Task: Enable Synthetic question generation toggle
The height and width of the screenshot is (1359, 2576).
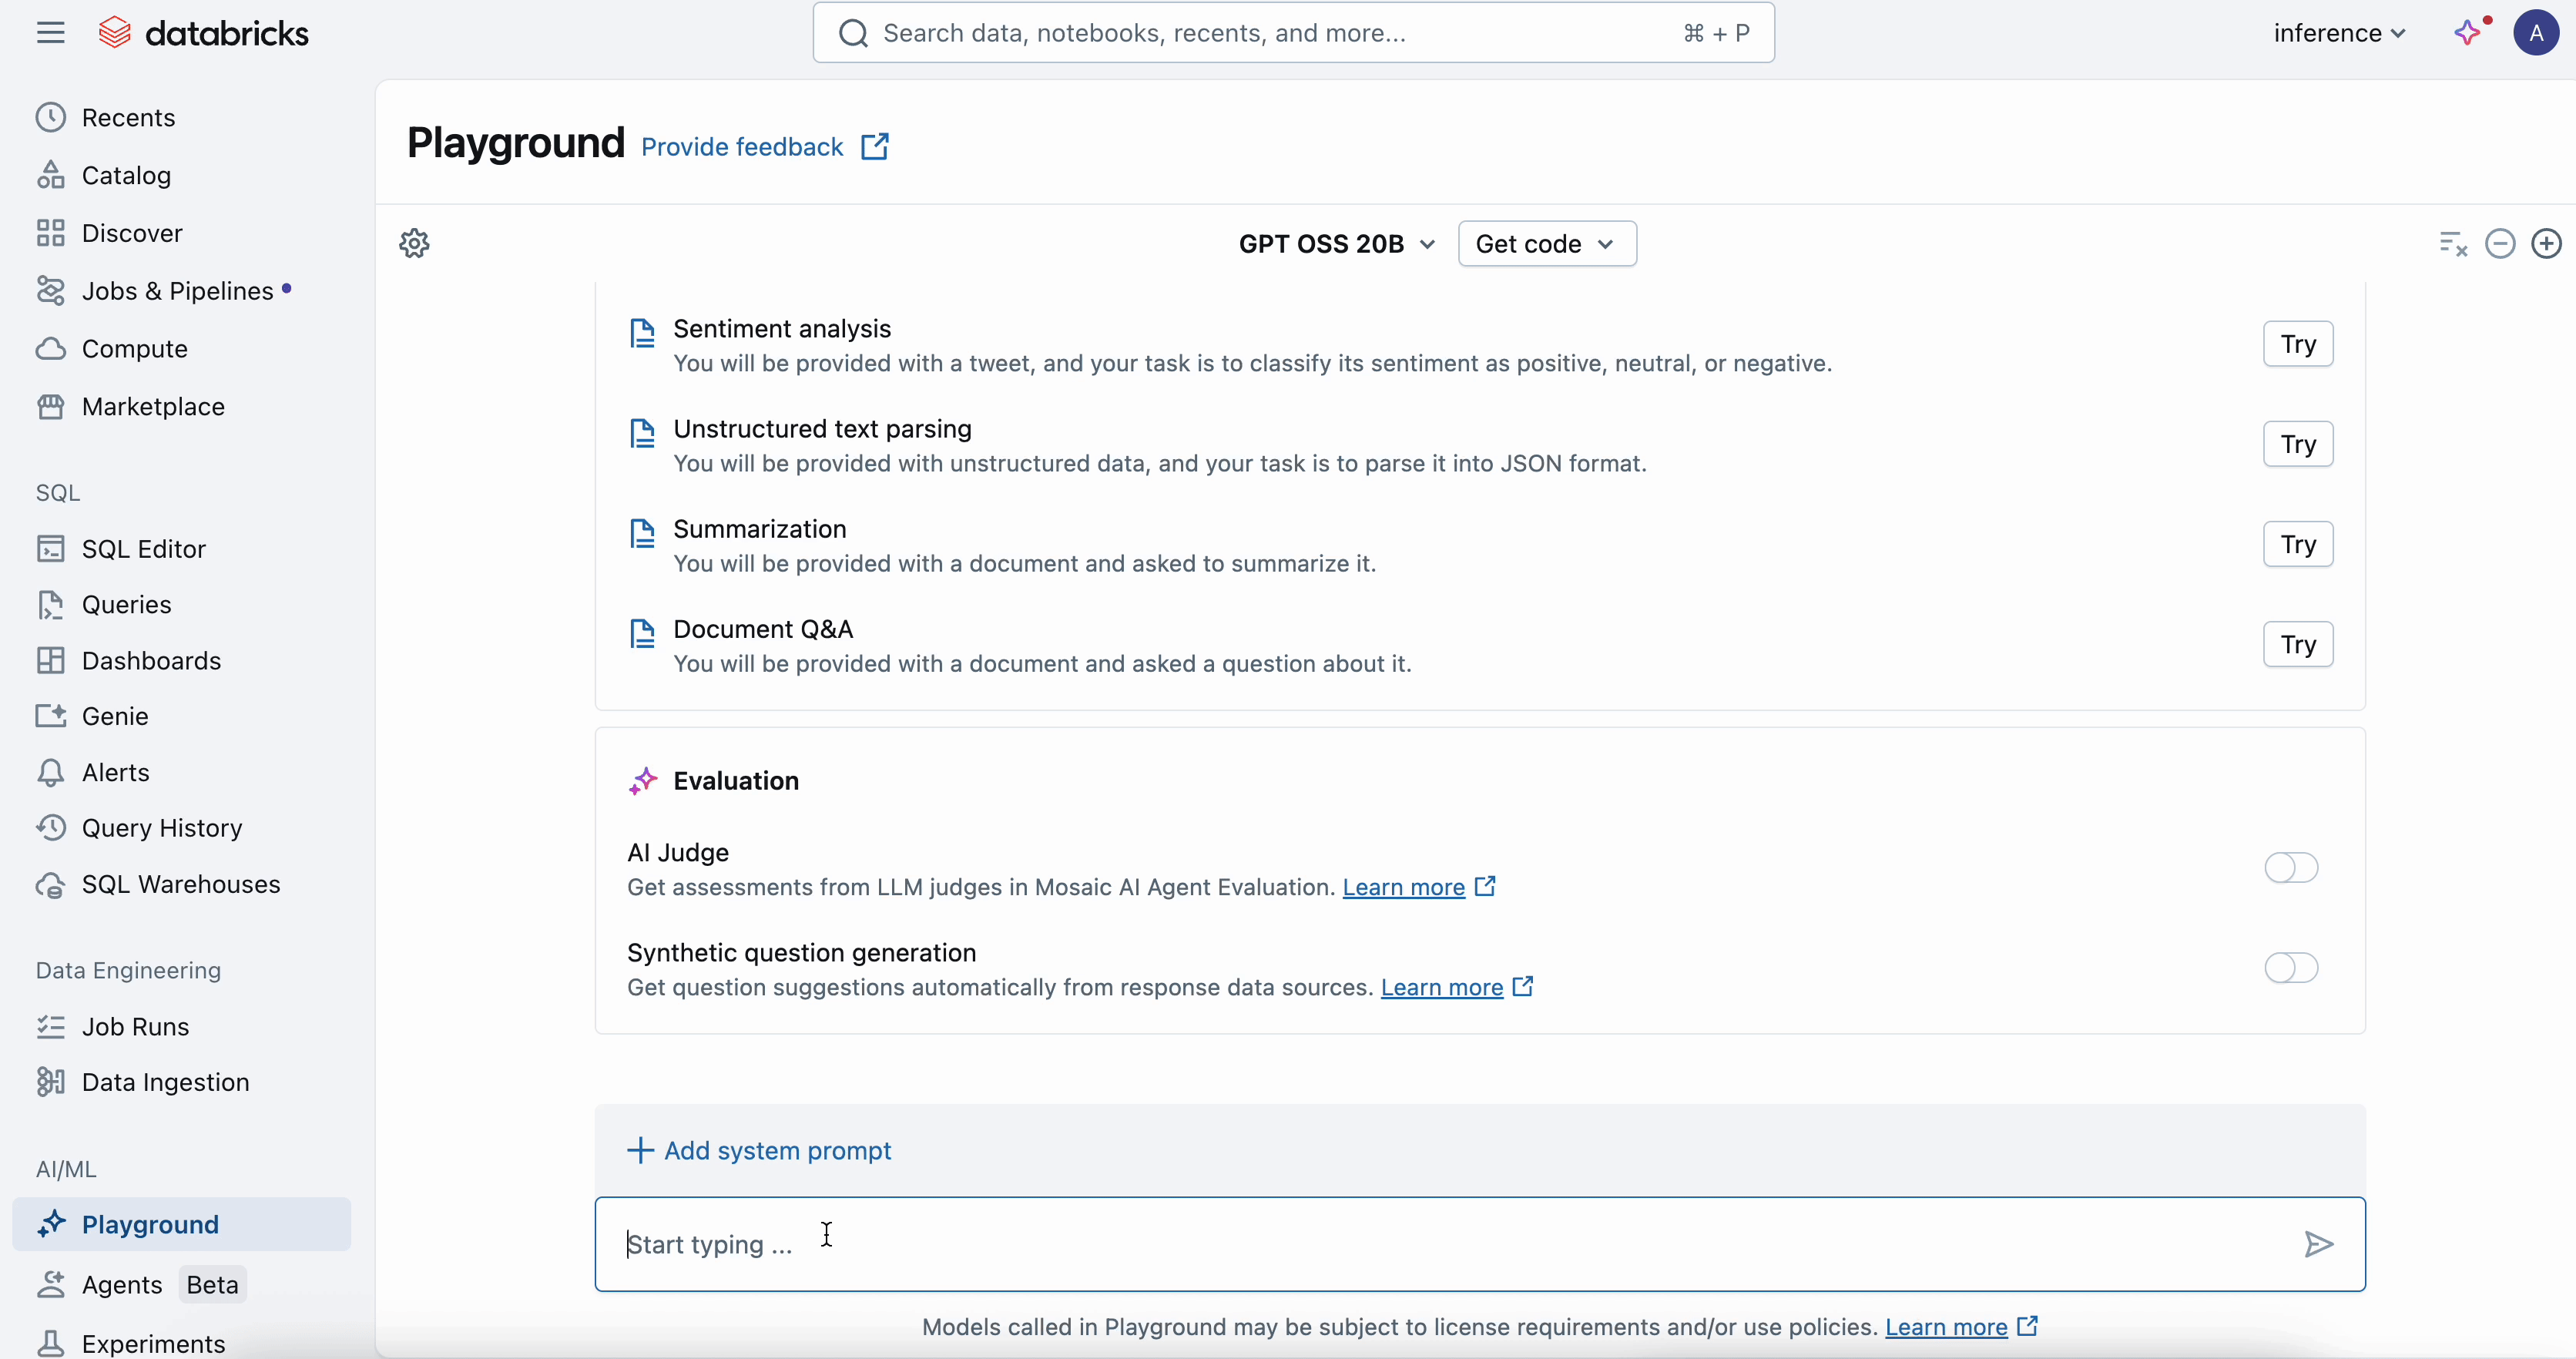Action: (x=2291, y=967)
